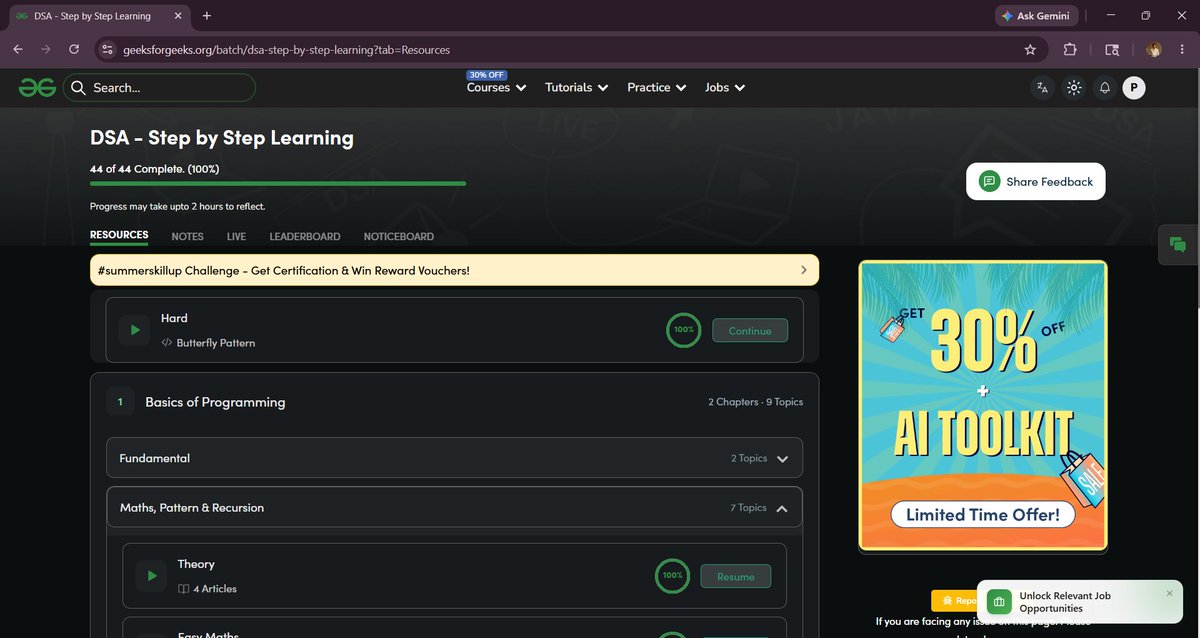Click Resume for Theory
Screen dimensions: 1200x638
click(x=736, y=576)
